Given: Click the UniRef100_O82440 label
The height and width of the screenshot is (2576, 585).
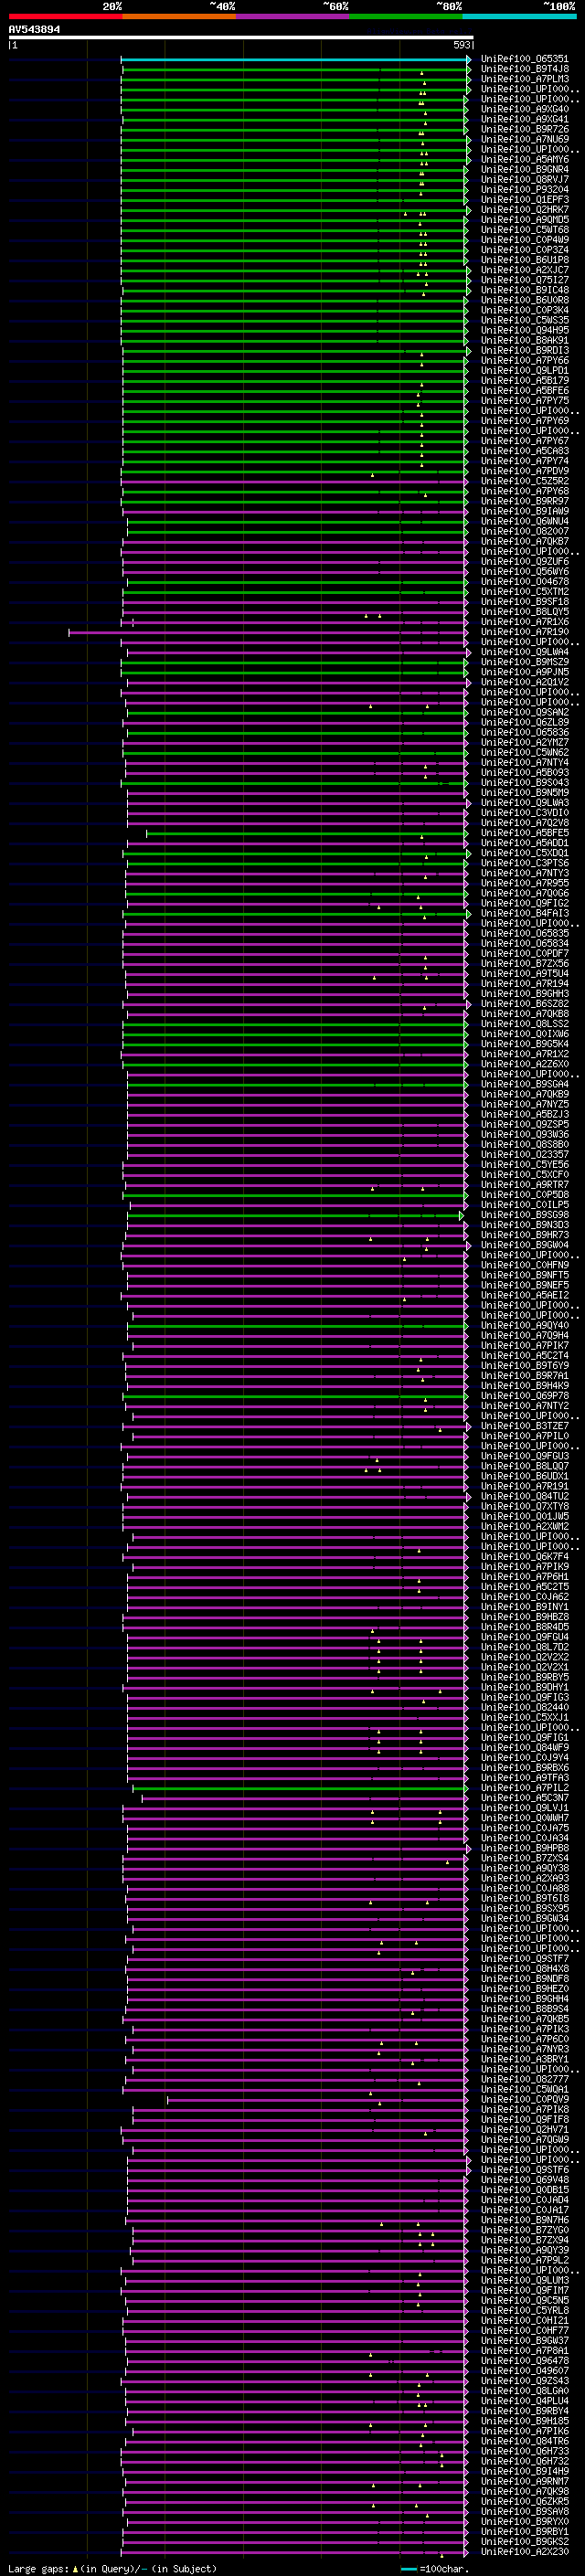Looking at the screenshot, I should pos(524,1708).
